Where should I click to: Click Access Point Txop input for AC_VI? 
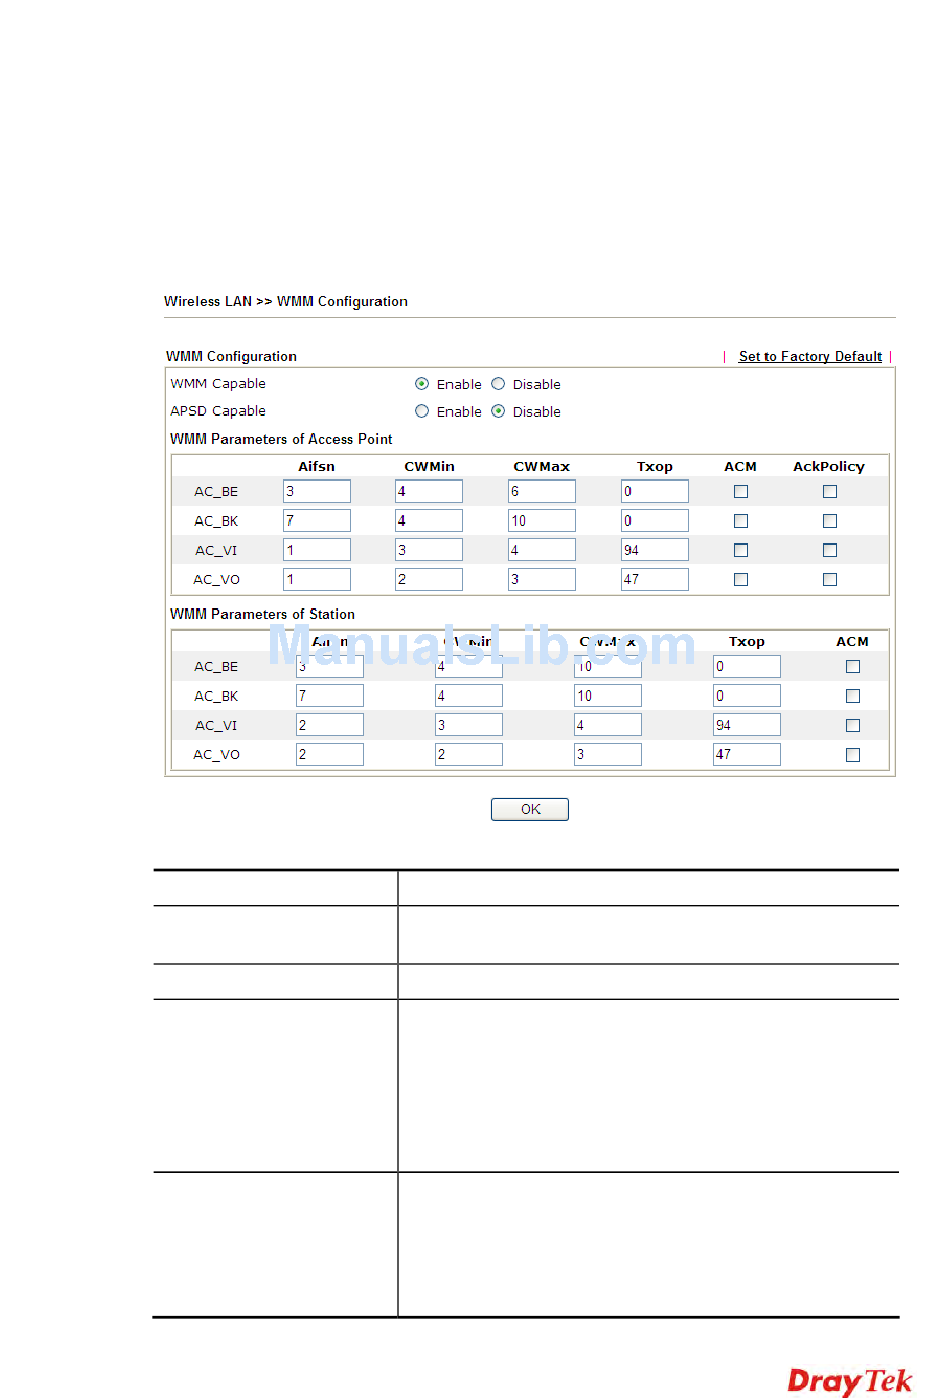[655, 550]
